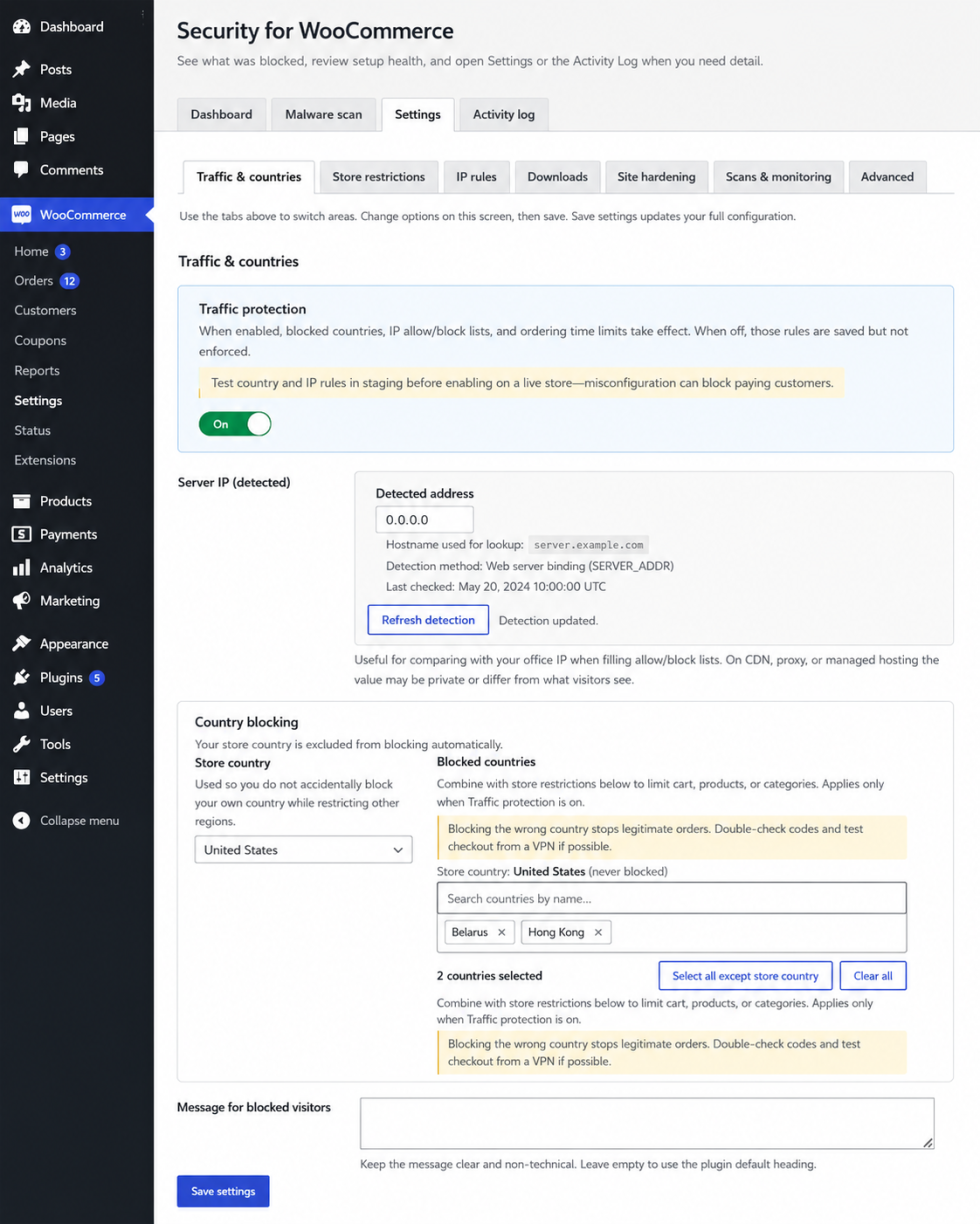Open WooCommerce Orders submenu item
This screenshot has width=980, height=1224.
pyautogui.click(x=34, y=281)
